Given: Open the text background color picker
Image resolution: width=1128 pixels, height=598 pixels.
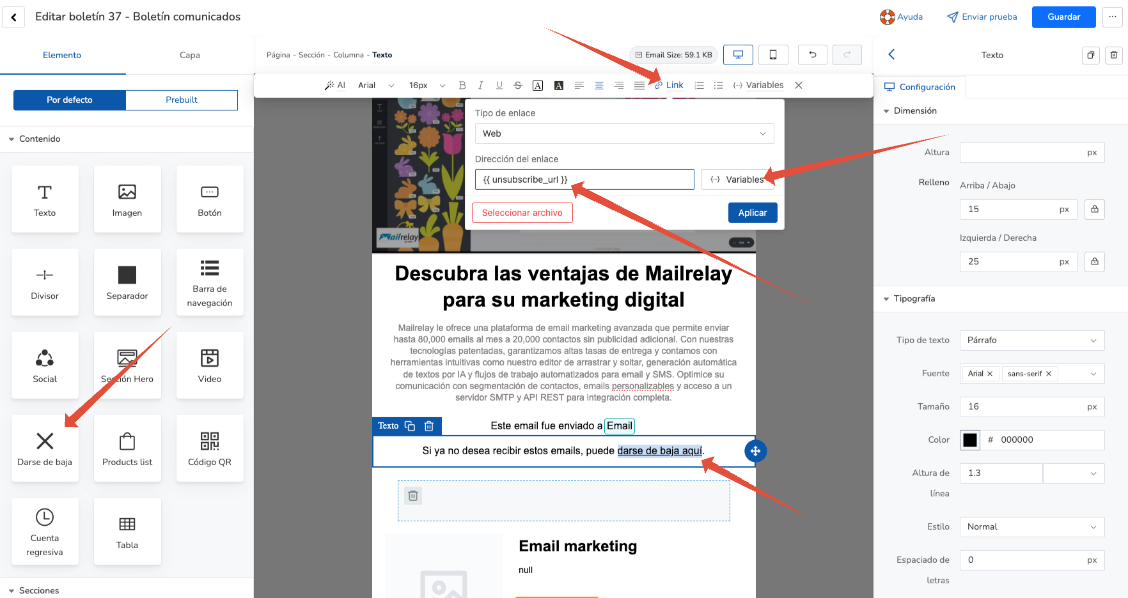Looking at the screenshot, I should [558, 85].
